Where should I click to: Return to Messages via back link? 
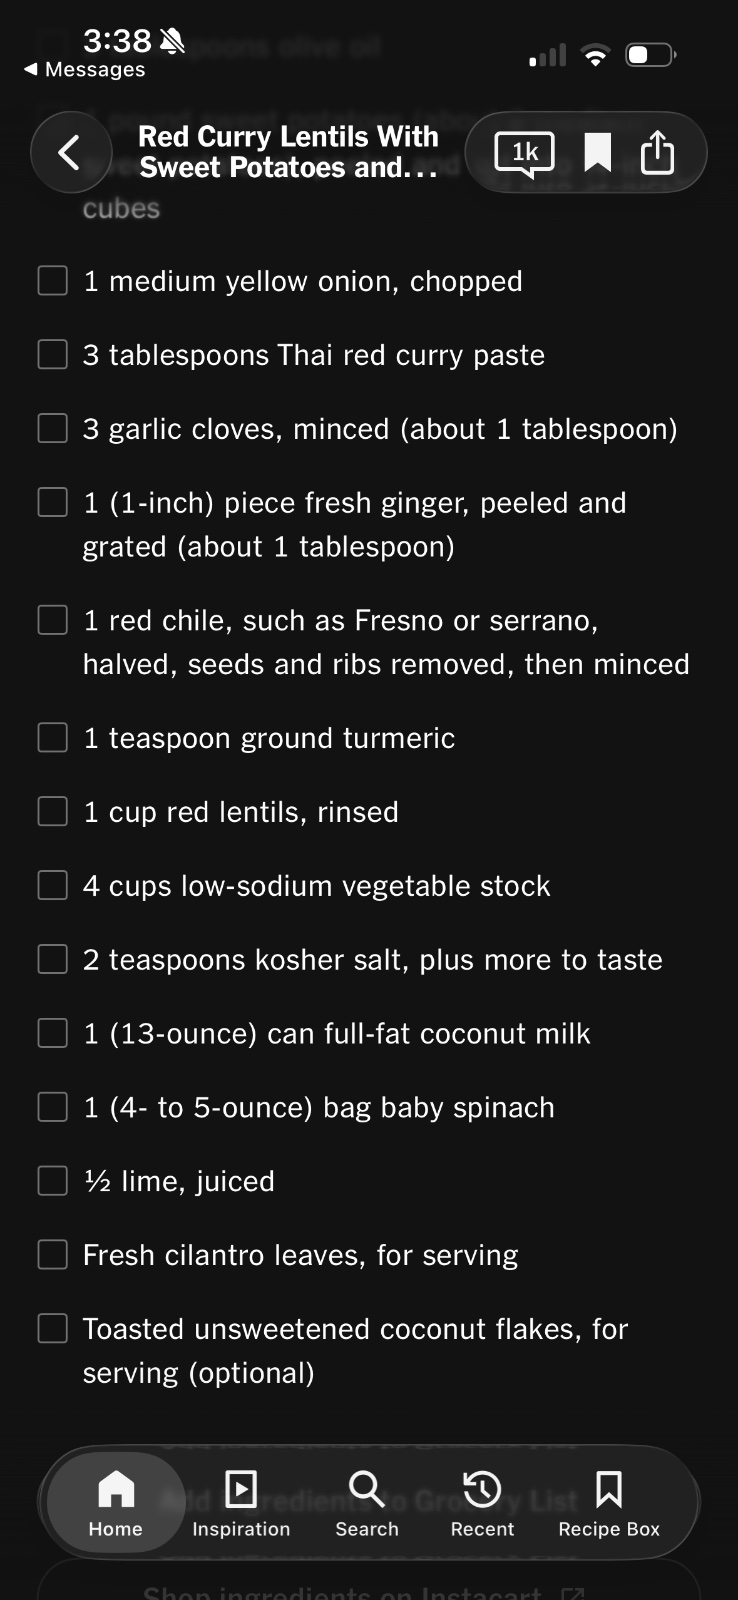coord(84,69)
